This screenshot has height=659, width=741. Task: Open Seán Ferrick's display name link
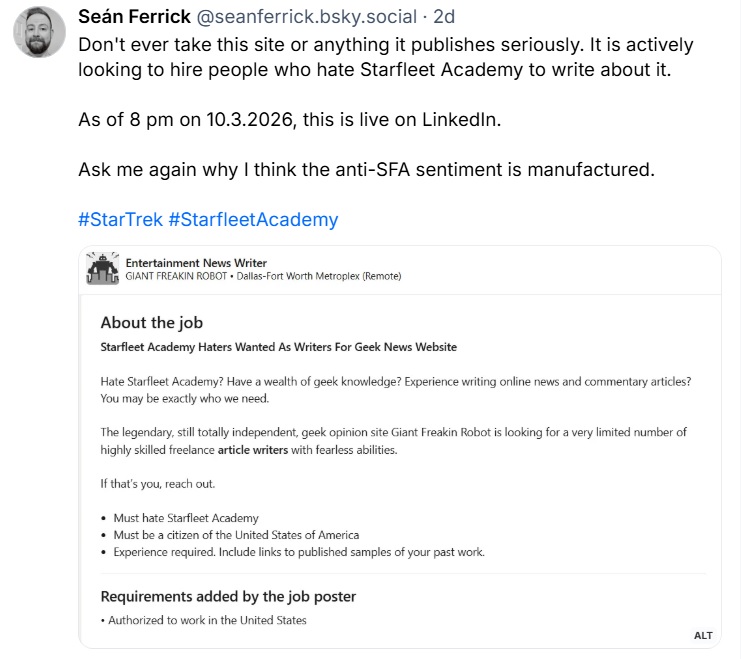135,19
